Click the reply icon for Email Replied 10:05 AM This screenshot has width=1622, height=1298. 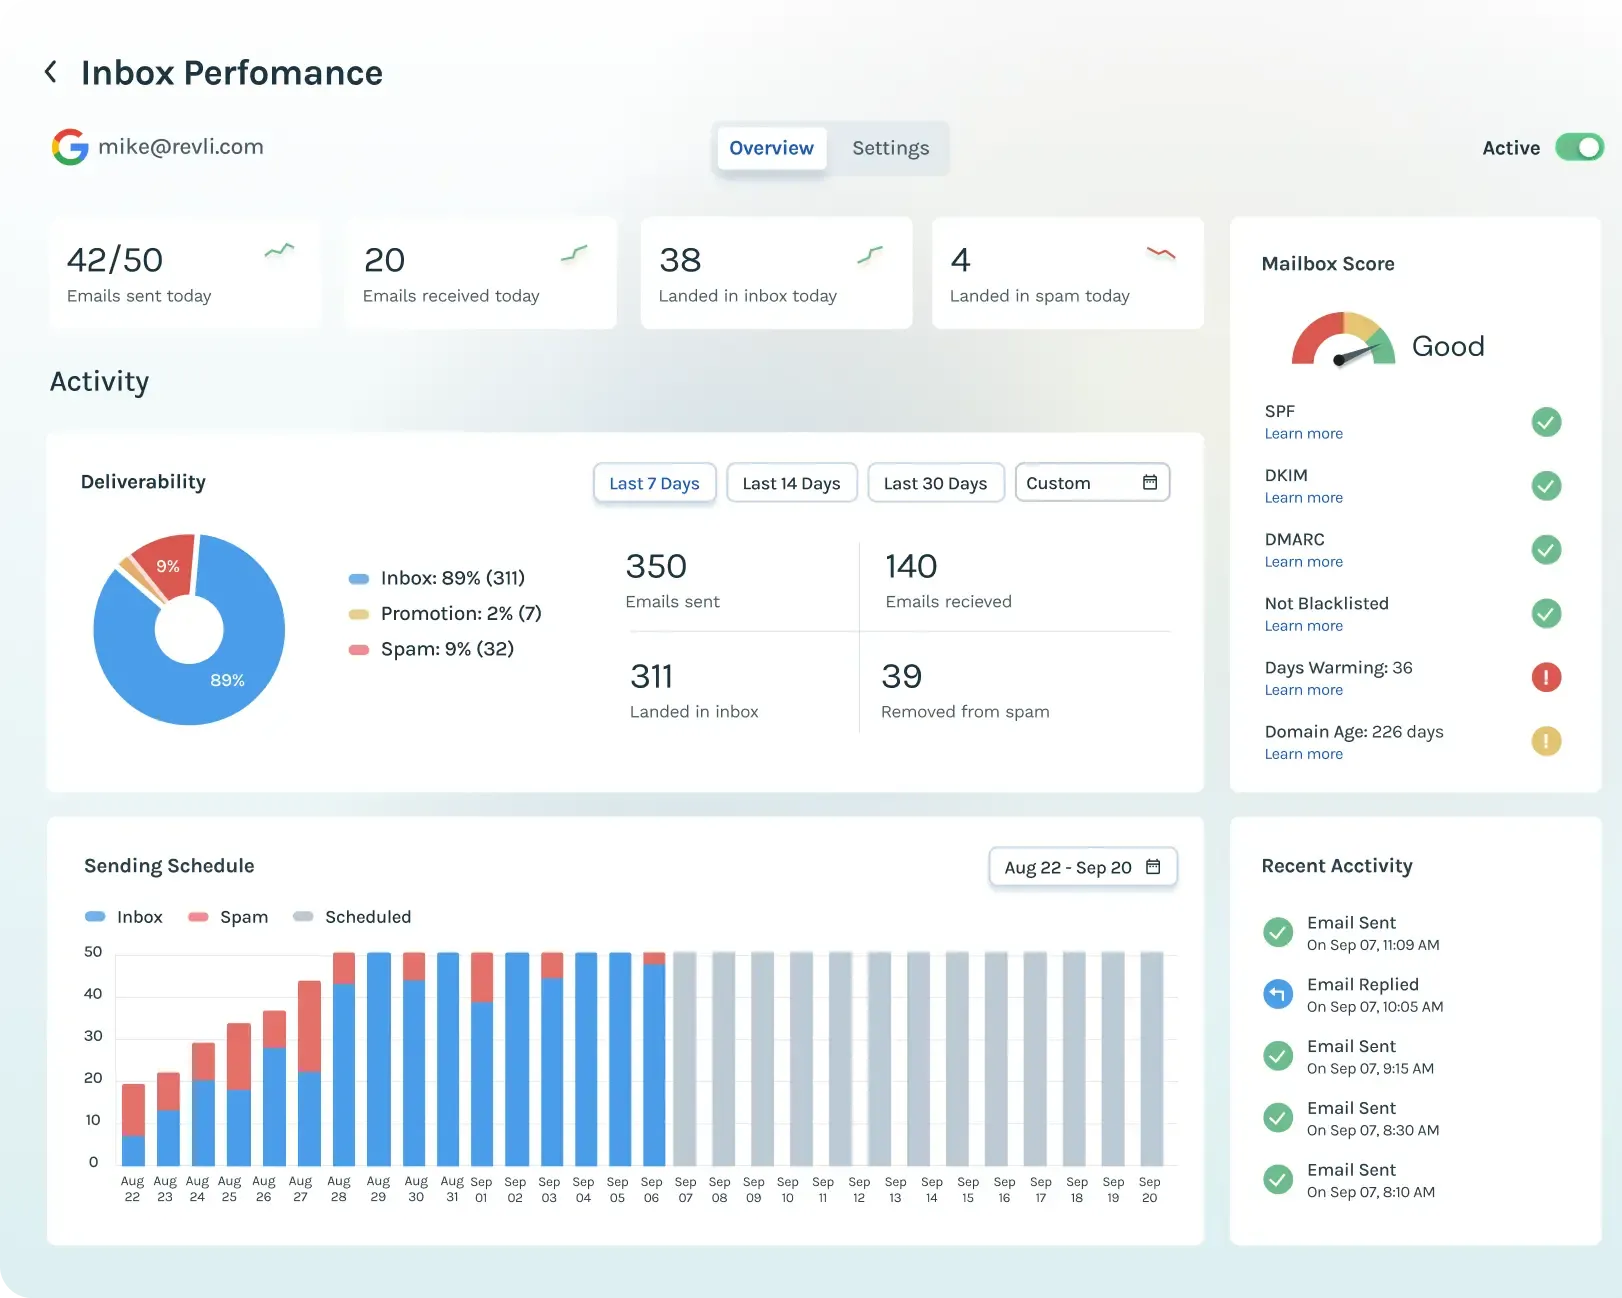(1278, 994)
